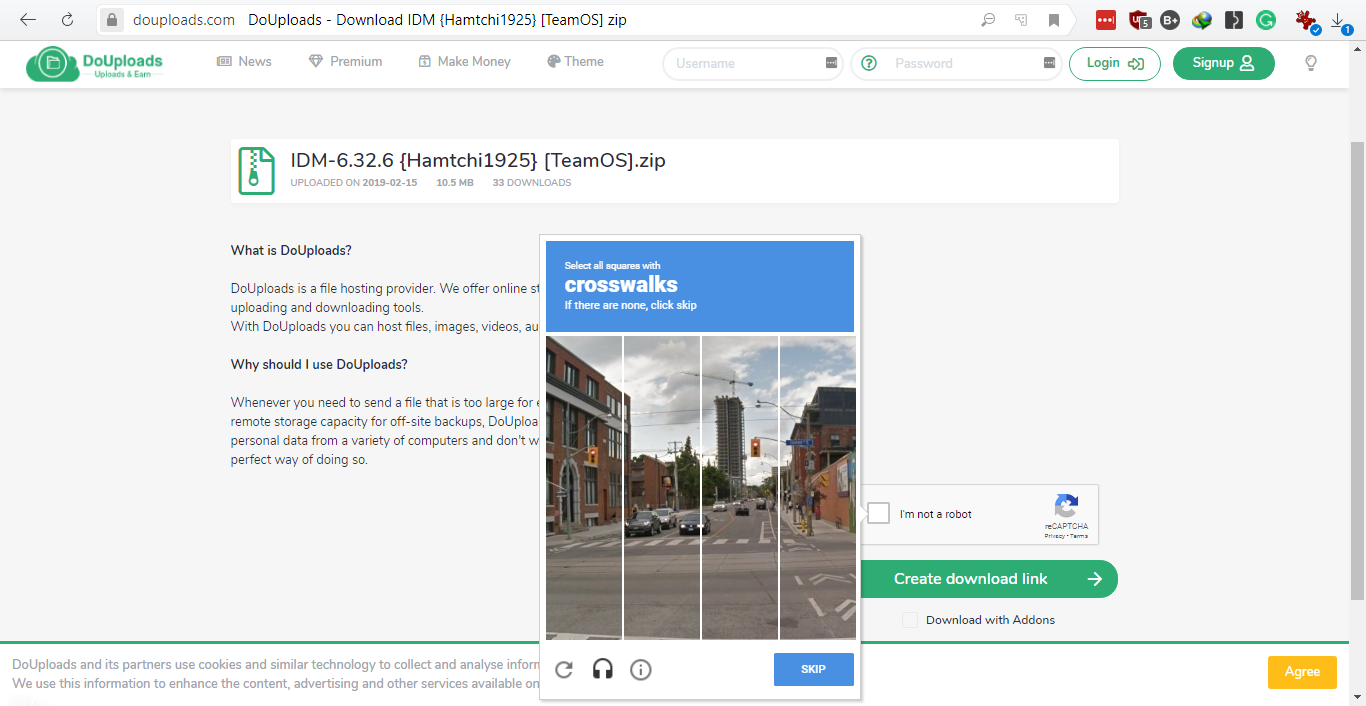This screenshot has width=1366, height=706.
Task: Open the browser downloads arrow icon
Action: (1338, 20)
